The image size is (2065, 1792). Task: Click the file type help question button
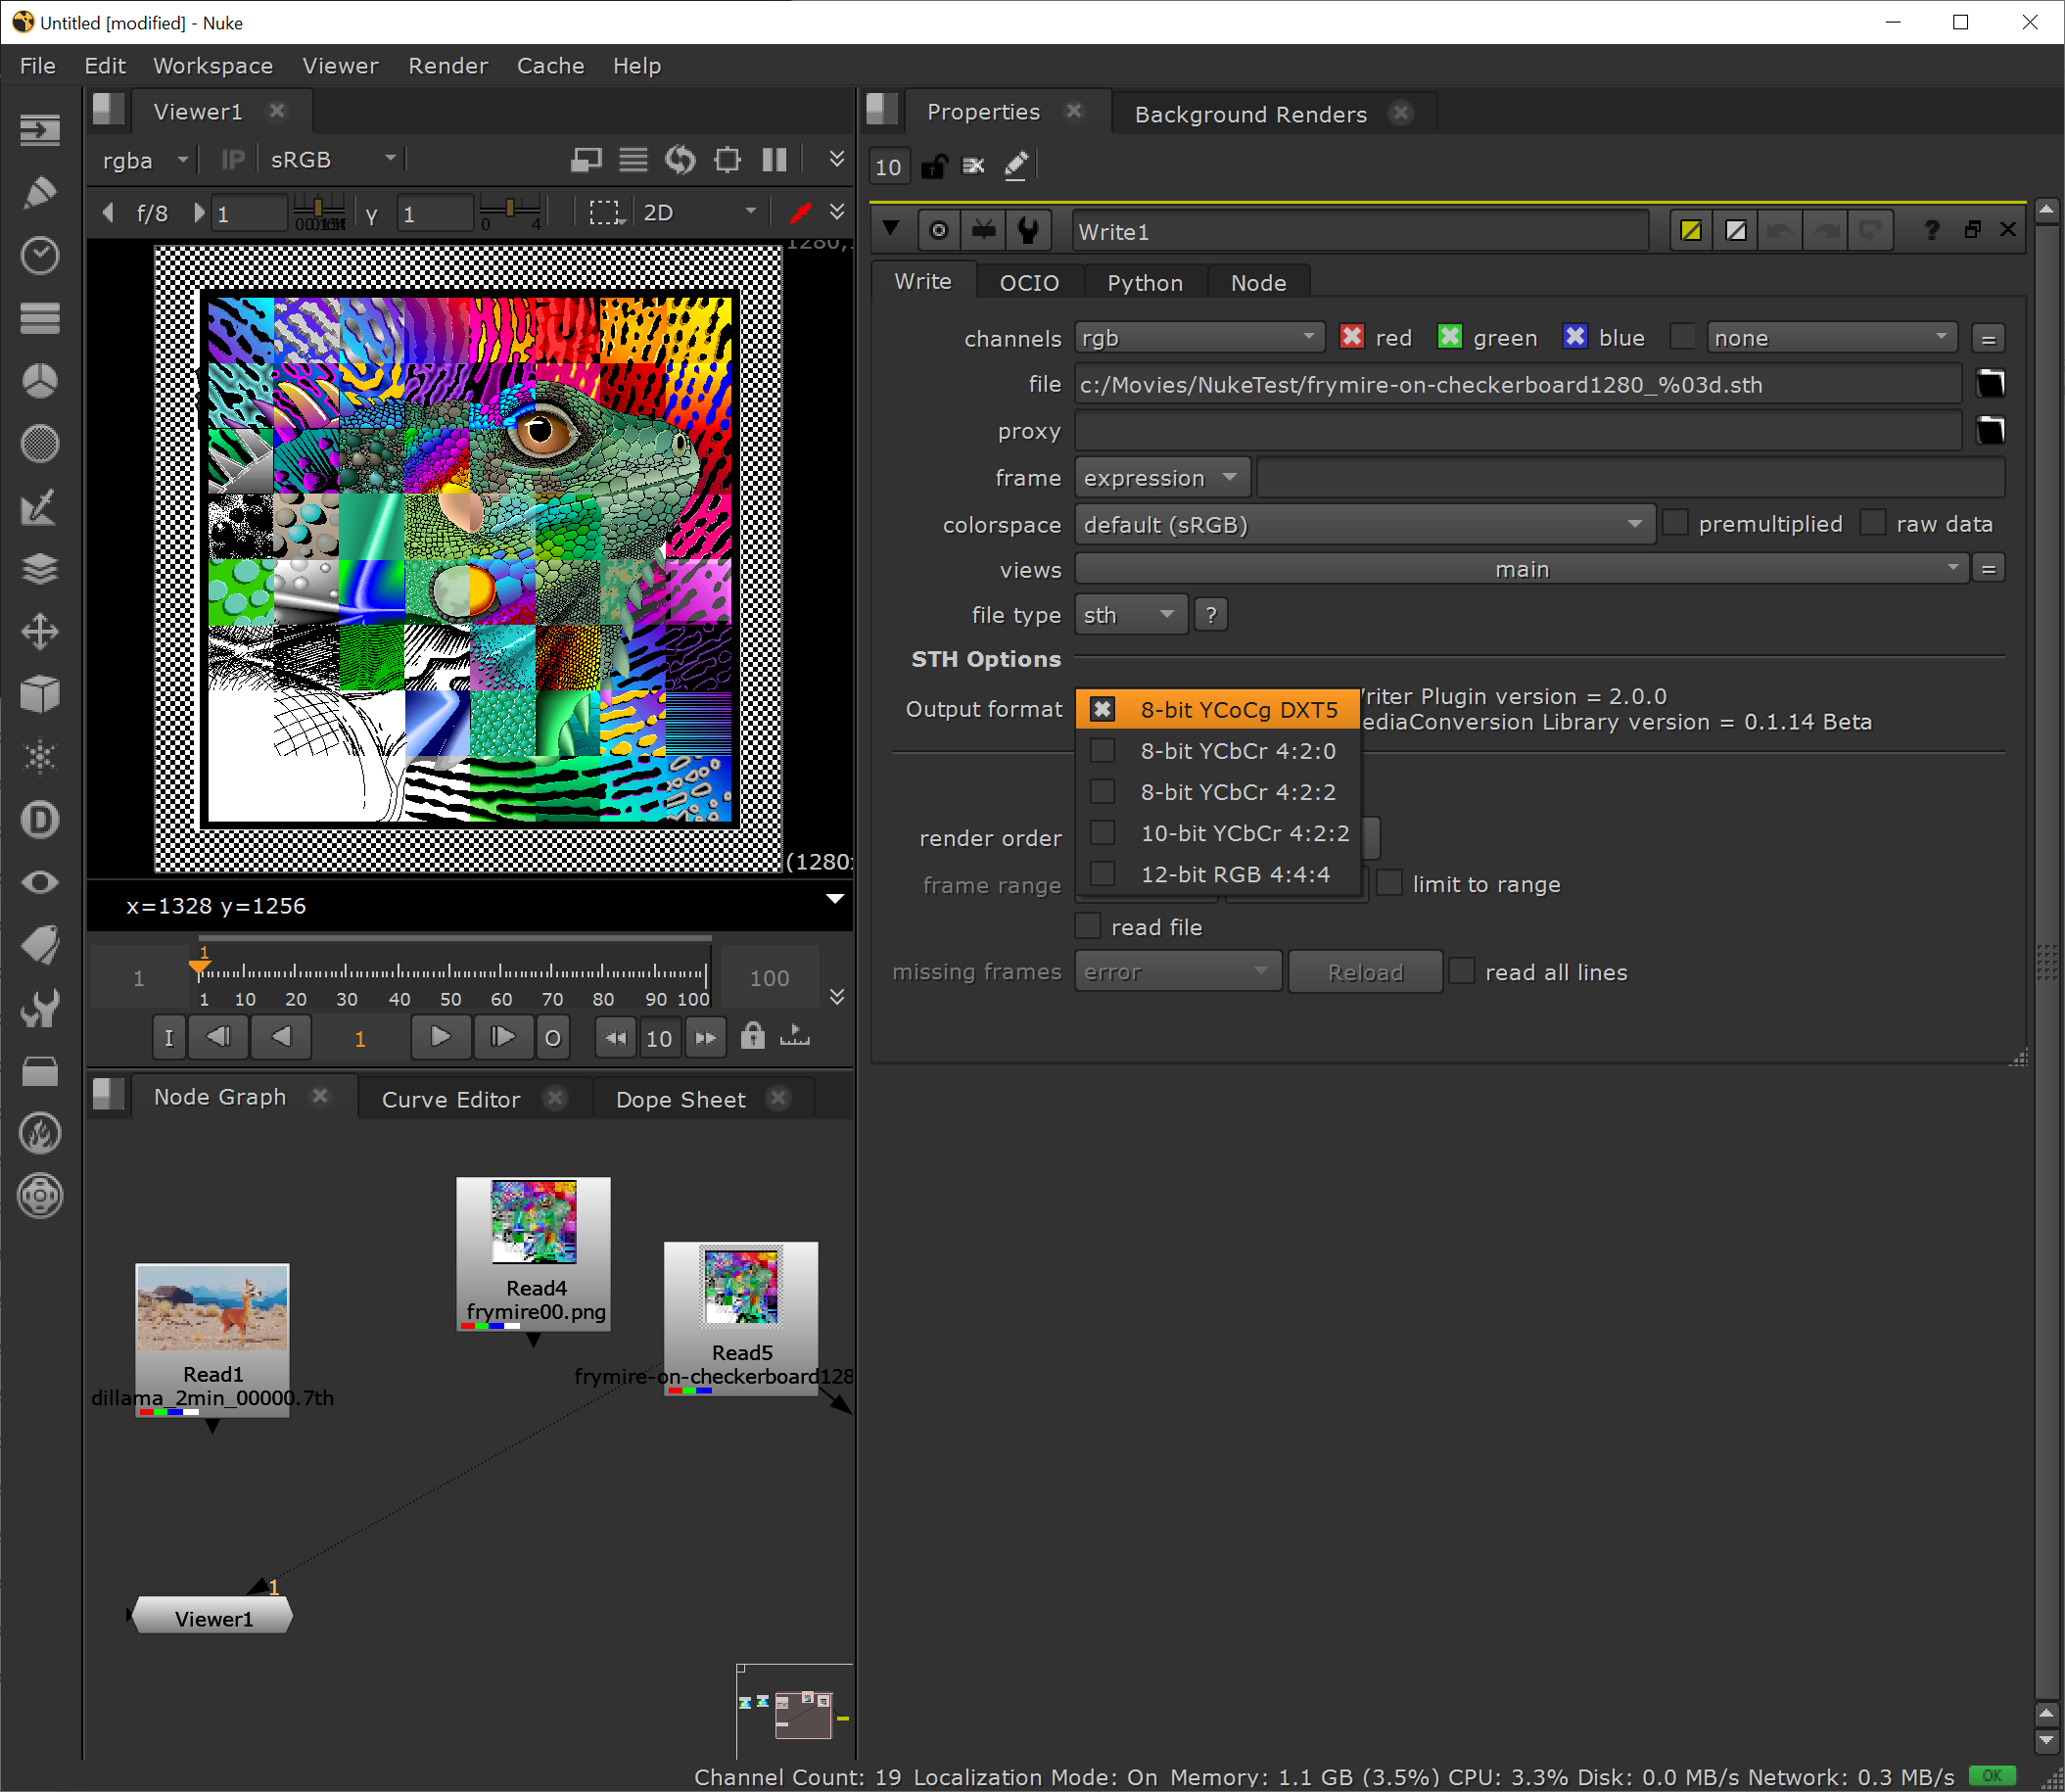1211,614
